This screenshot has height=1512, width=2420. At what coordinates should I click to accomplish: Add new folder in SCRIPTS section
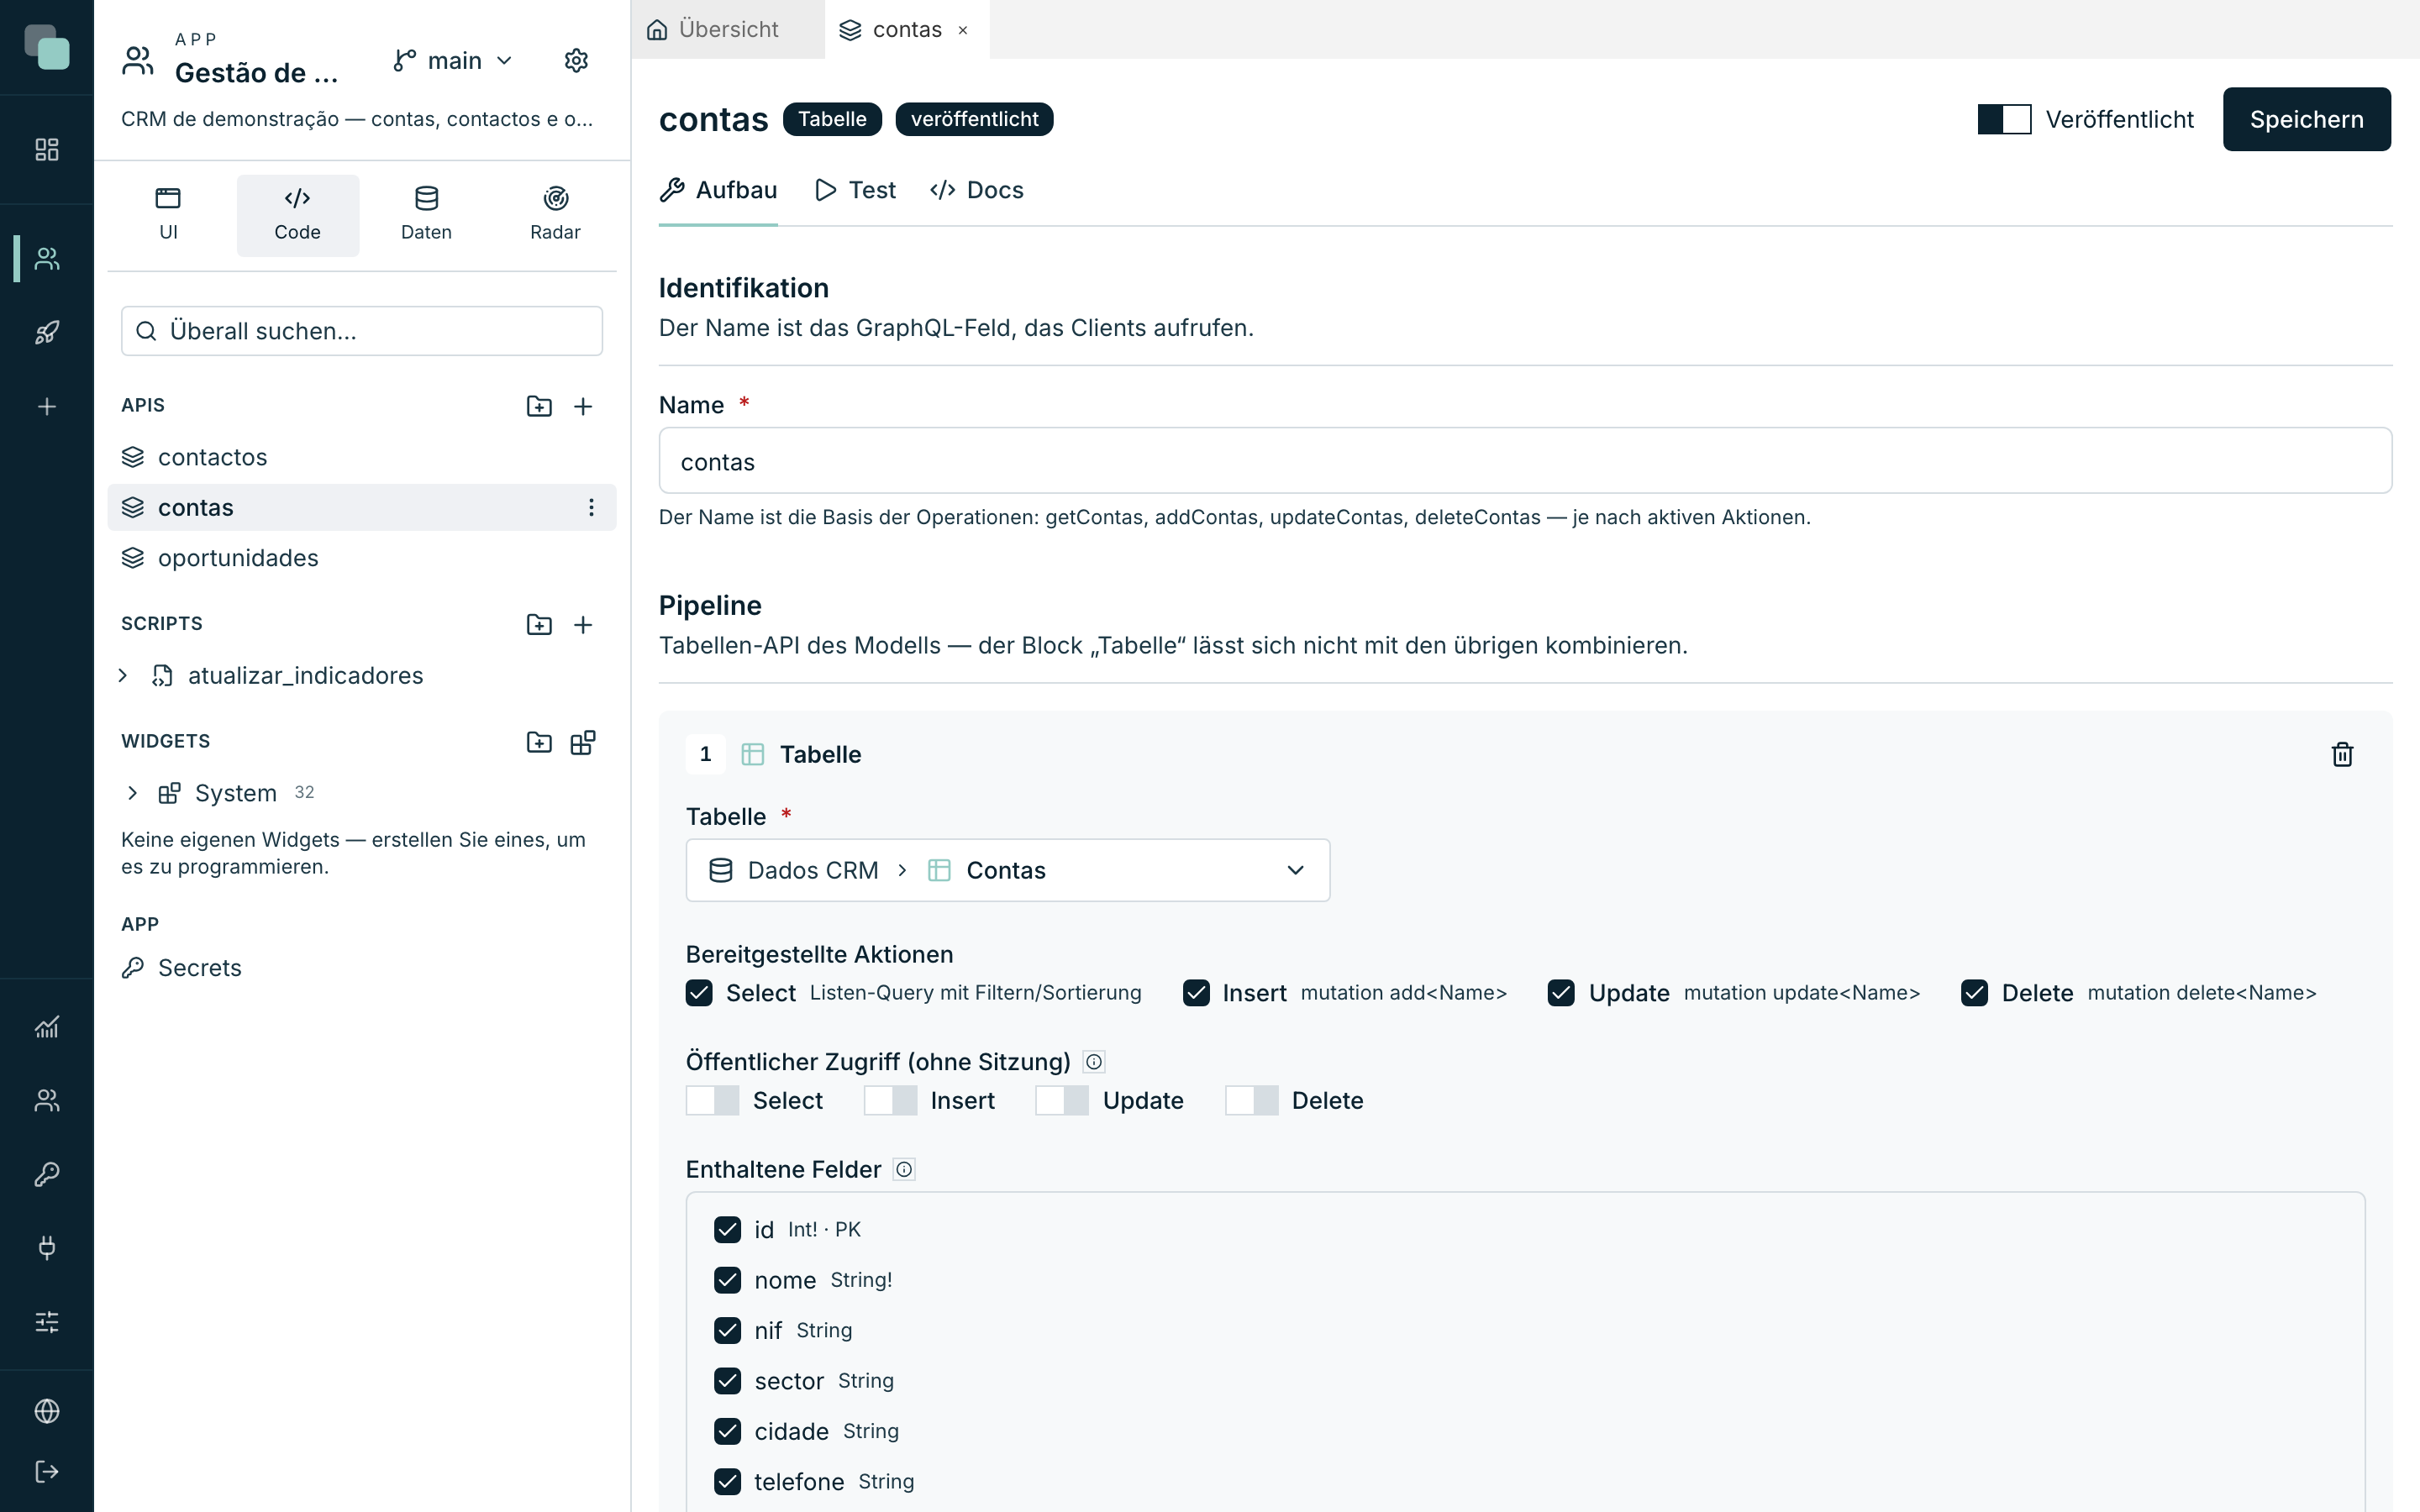coord(539,624)
